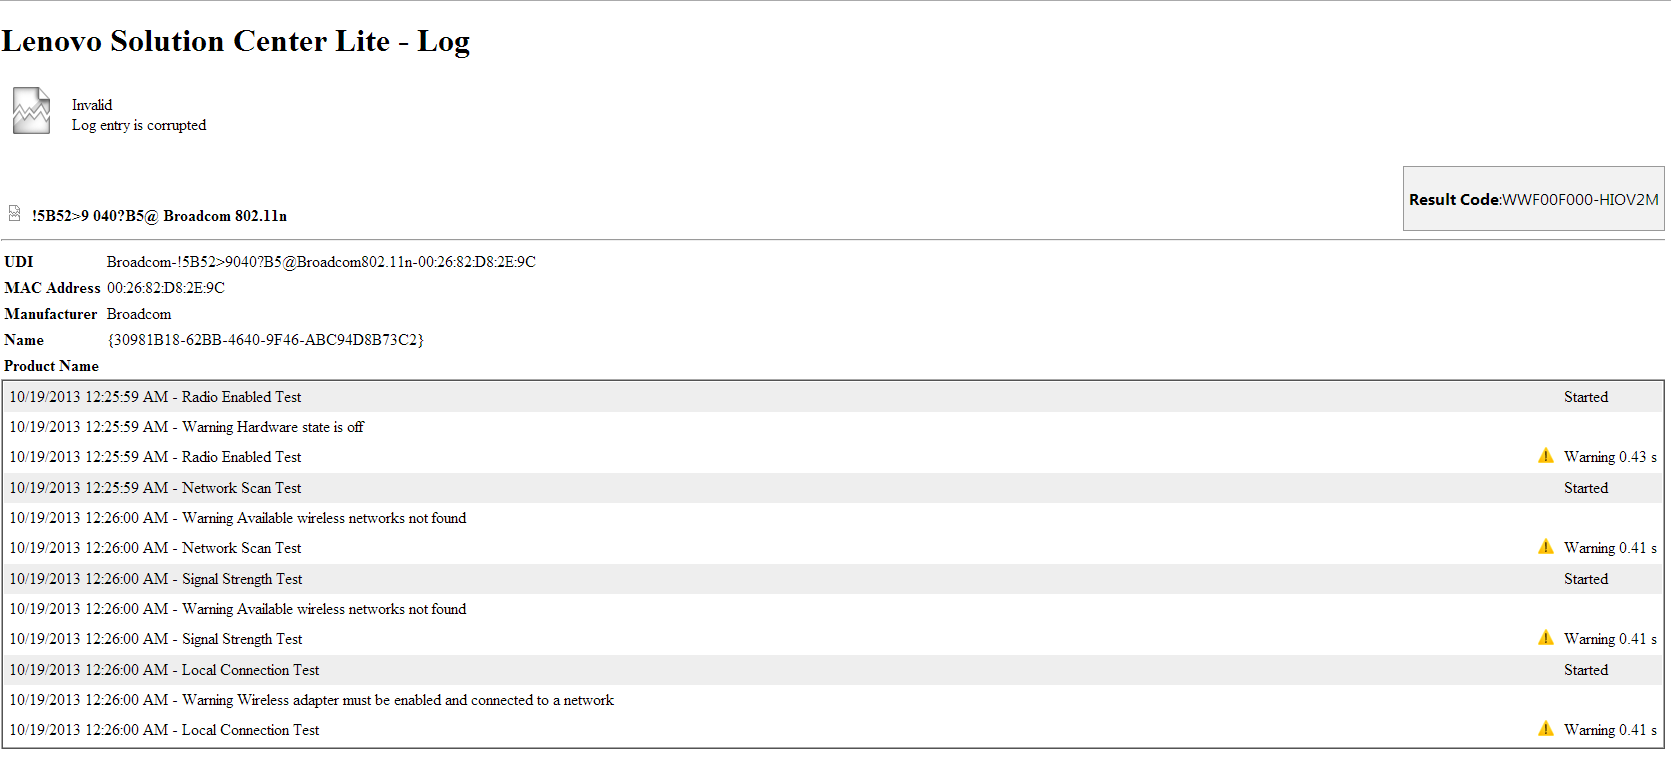Click the UDI value text
Screen dimensions: 1671x758
click(321, 262)
